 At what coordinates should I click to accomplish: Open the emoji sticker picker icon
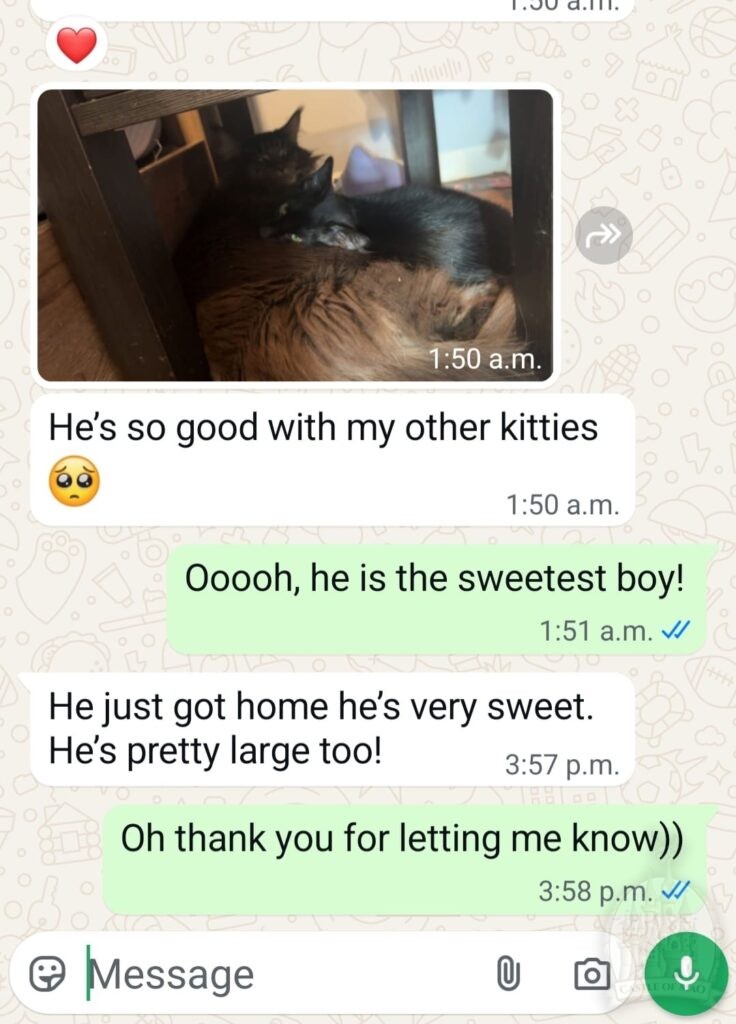48,974
